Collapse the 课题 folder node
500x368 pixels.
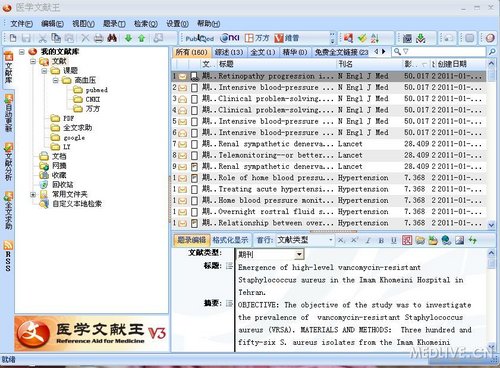tap(44, 71)
